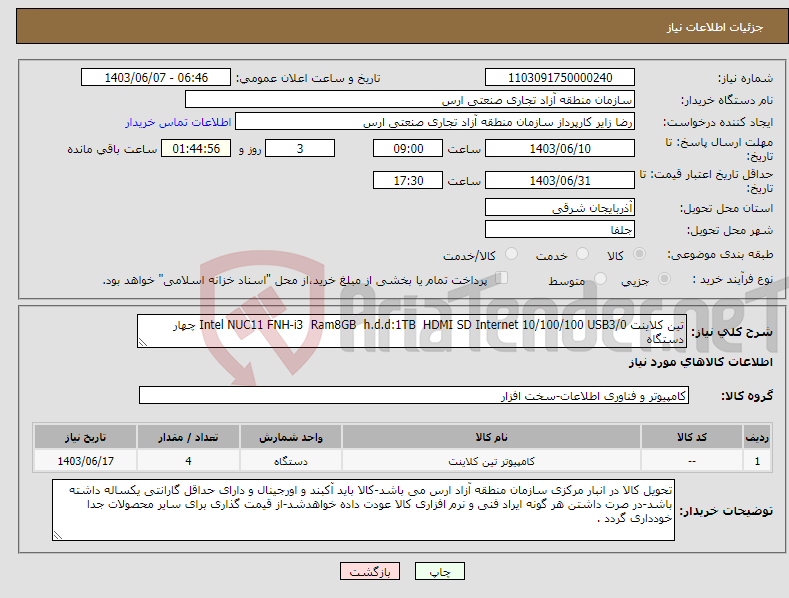Click the دستگاه unit cell
Viewport: 789px width, 598px height.
[291, 461]
